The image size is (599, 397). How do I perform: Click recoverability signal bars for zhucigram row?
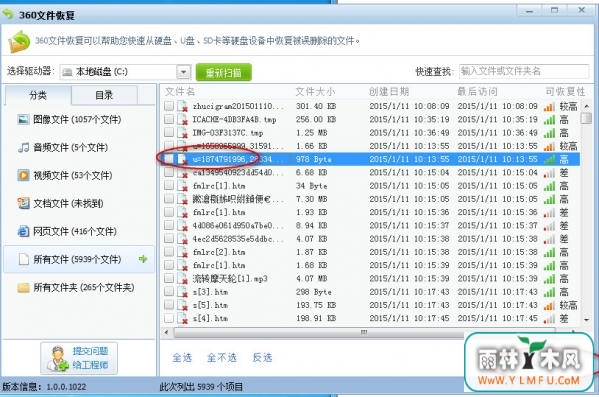pyautogui.click(x=549, y=107)
